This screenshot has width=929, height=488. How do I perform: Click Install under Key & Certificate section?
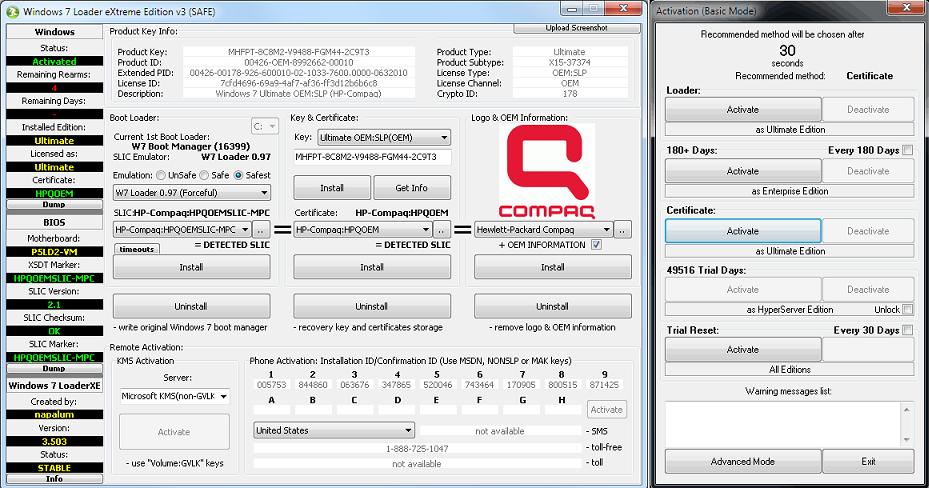372,267
